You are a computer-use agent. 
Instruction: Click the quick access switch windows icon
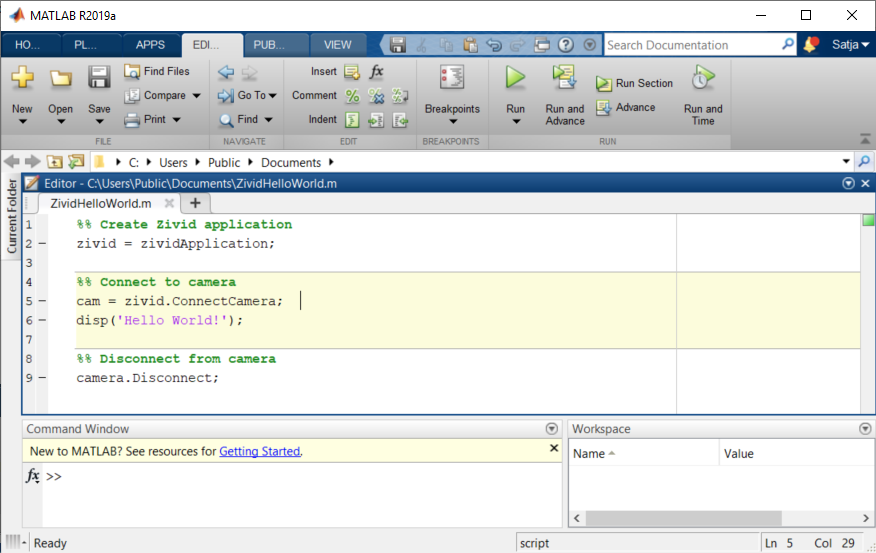pyautogui.click(x=541, y=45)
